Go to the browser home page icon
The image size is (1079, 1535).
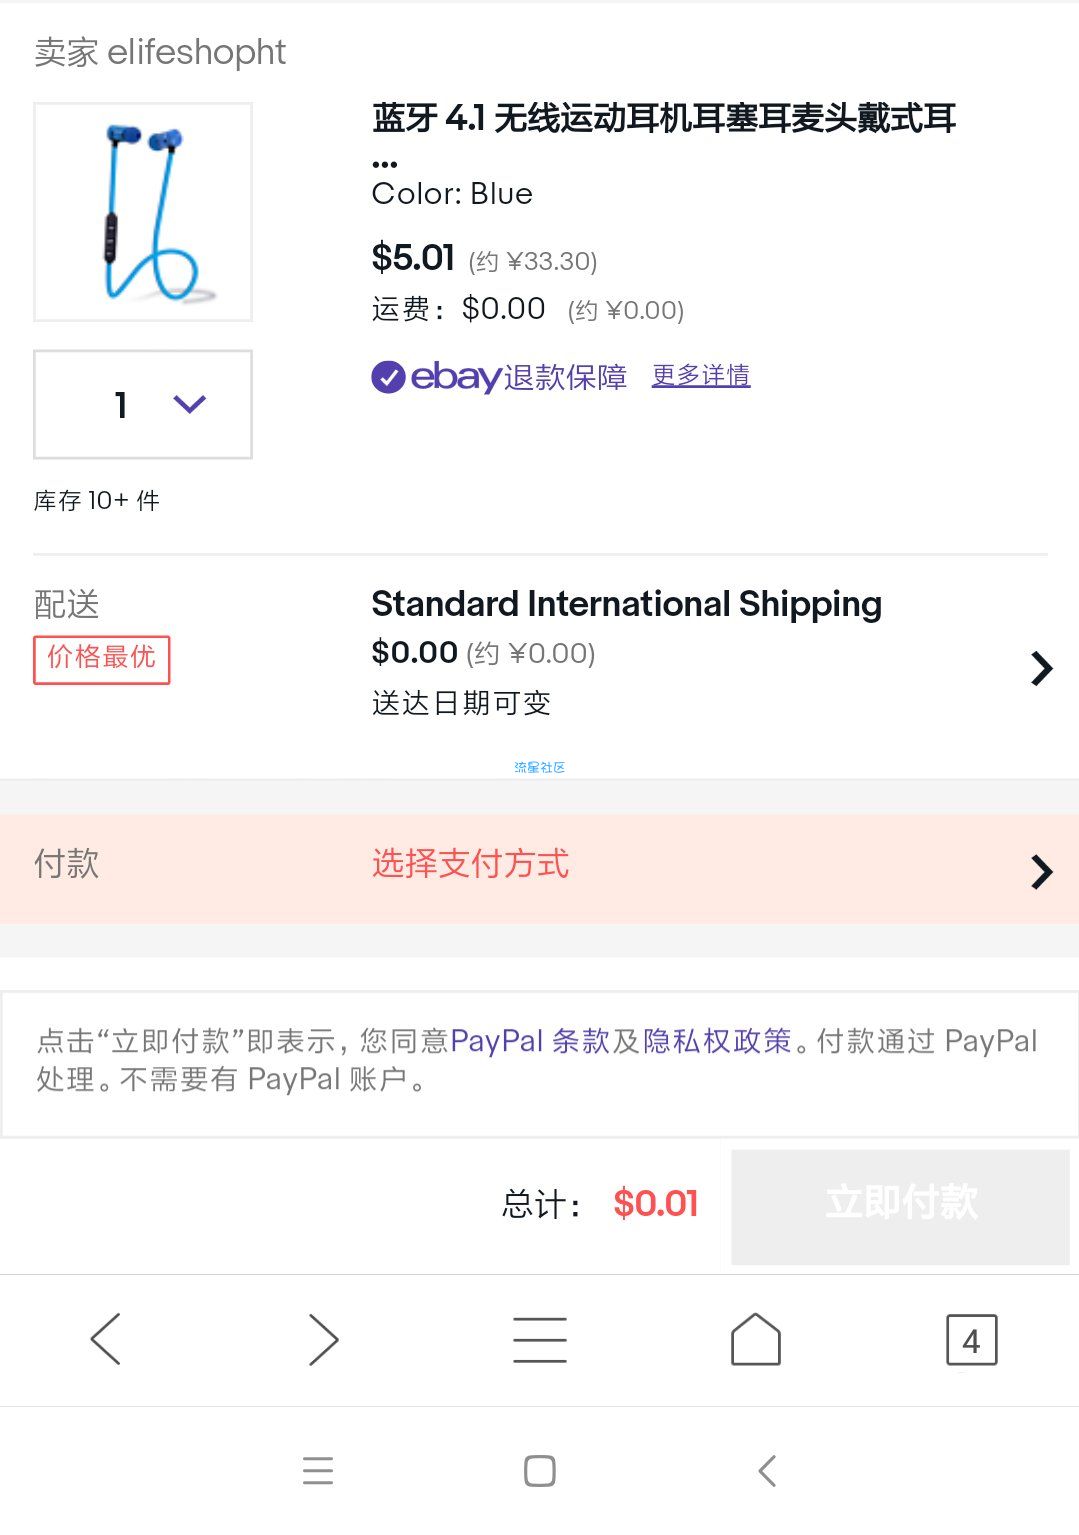tap(756, 1339)
